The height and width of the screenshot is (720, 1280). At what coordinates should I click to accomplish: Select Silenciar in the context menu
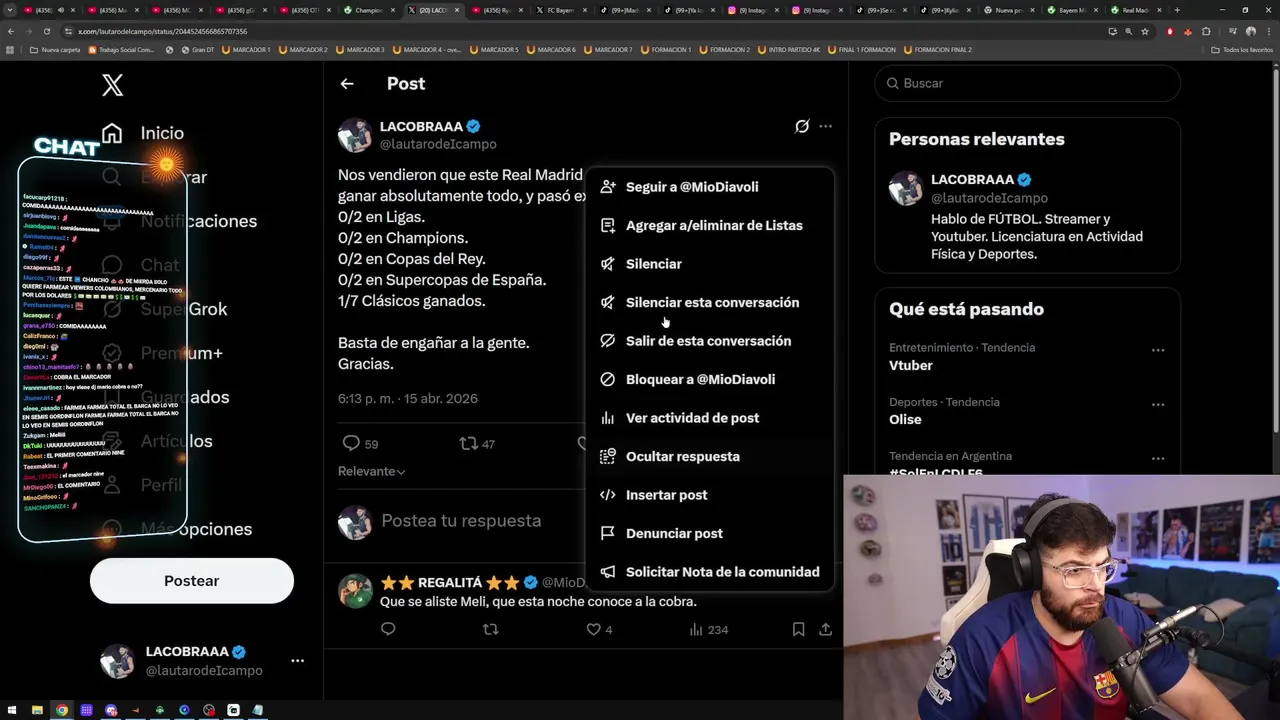(709, 264)
